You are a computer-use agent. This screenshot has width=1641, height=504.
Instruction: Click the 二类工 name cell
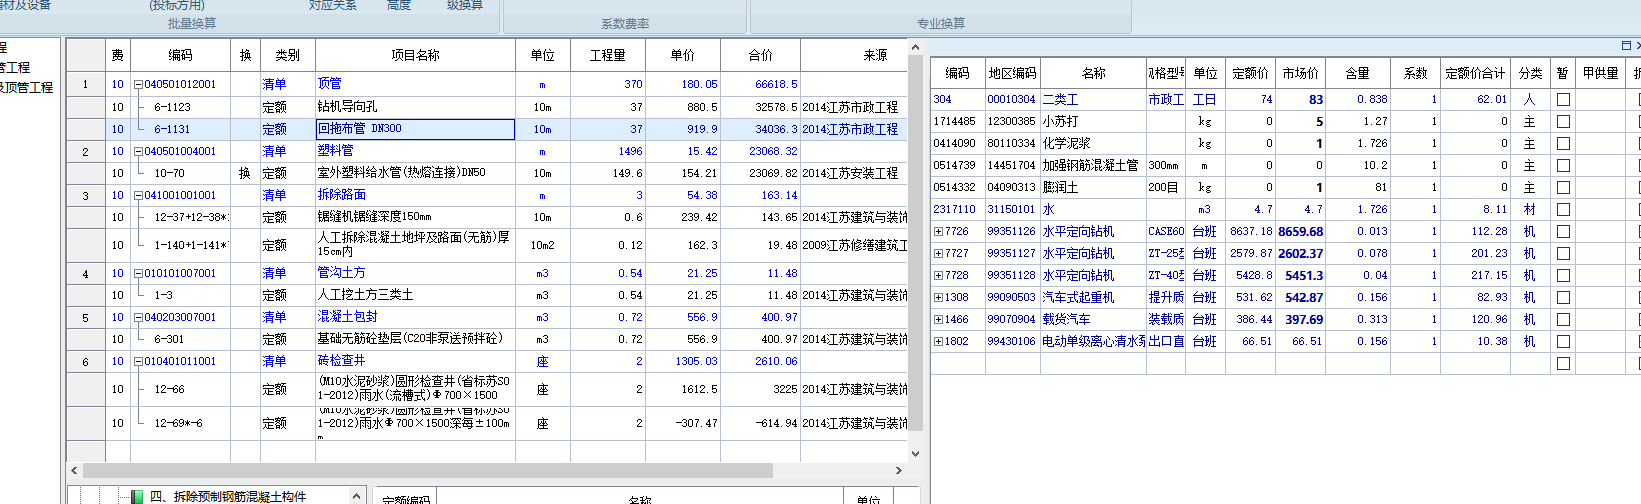[1093, 99]
